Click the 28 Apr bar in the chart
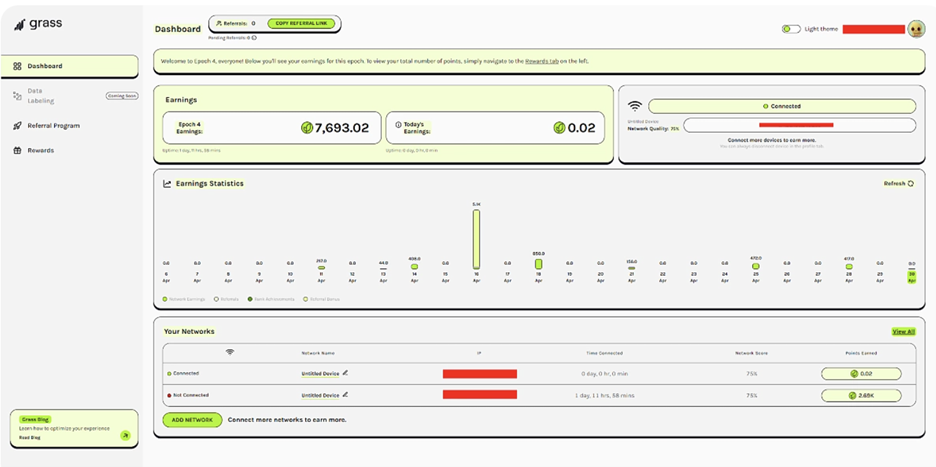936x467 pixels. point(849,266)
